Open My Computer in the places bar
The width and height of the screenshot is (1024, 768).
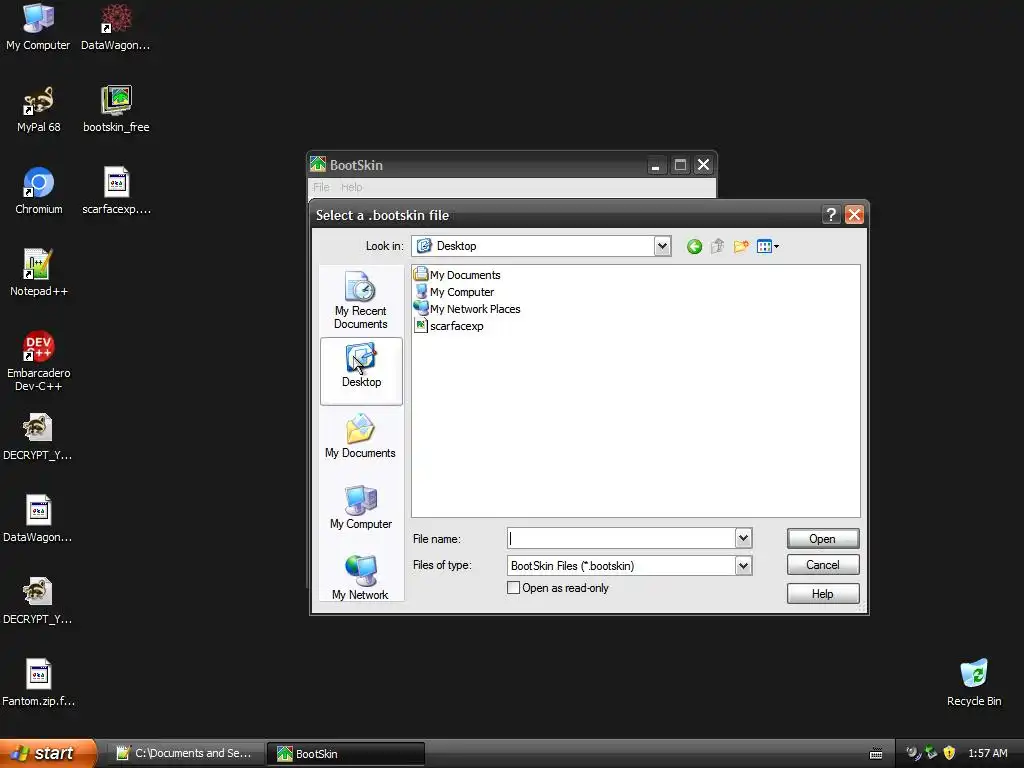[x=360, y=507]
